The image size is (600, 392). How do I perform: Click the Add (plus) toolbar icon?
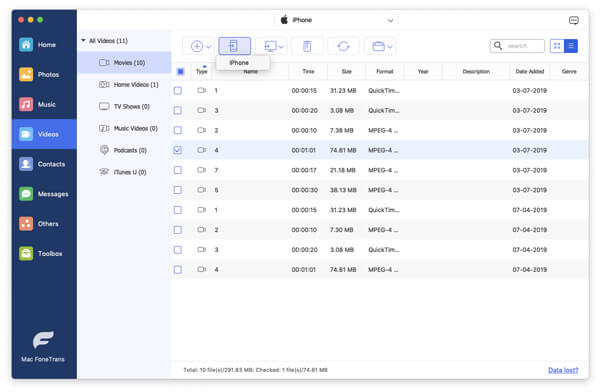(197, 46)
